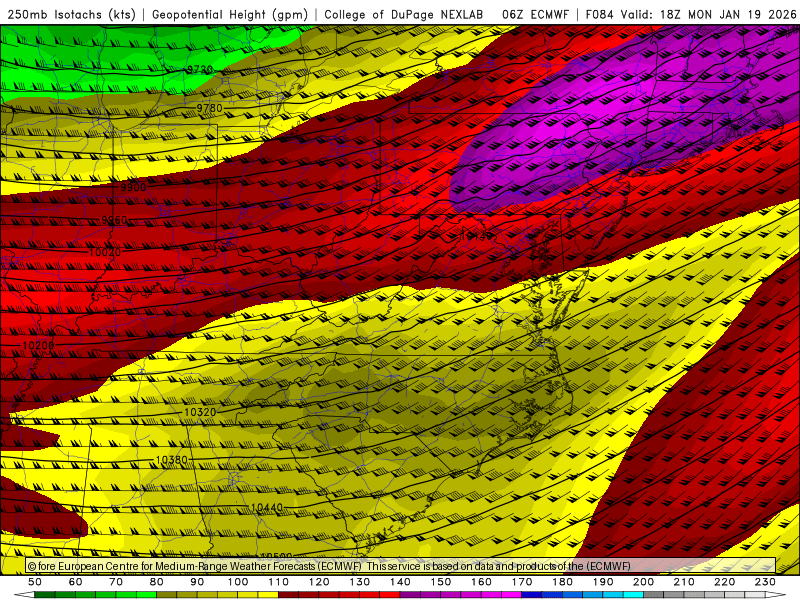The width and height of the screenshot is (800, 600).
Task: Click the 150 value on the color scale
Action: click(441, 582)
